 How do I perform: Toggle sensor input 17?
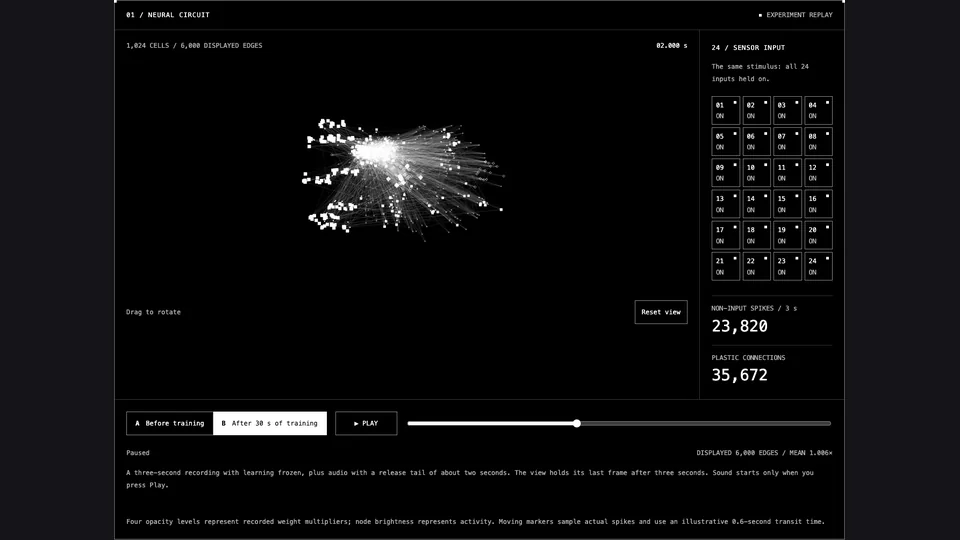[x=726, y=235]
